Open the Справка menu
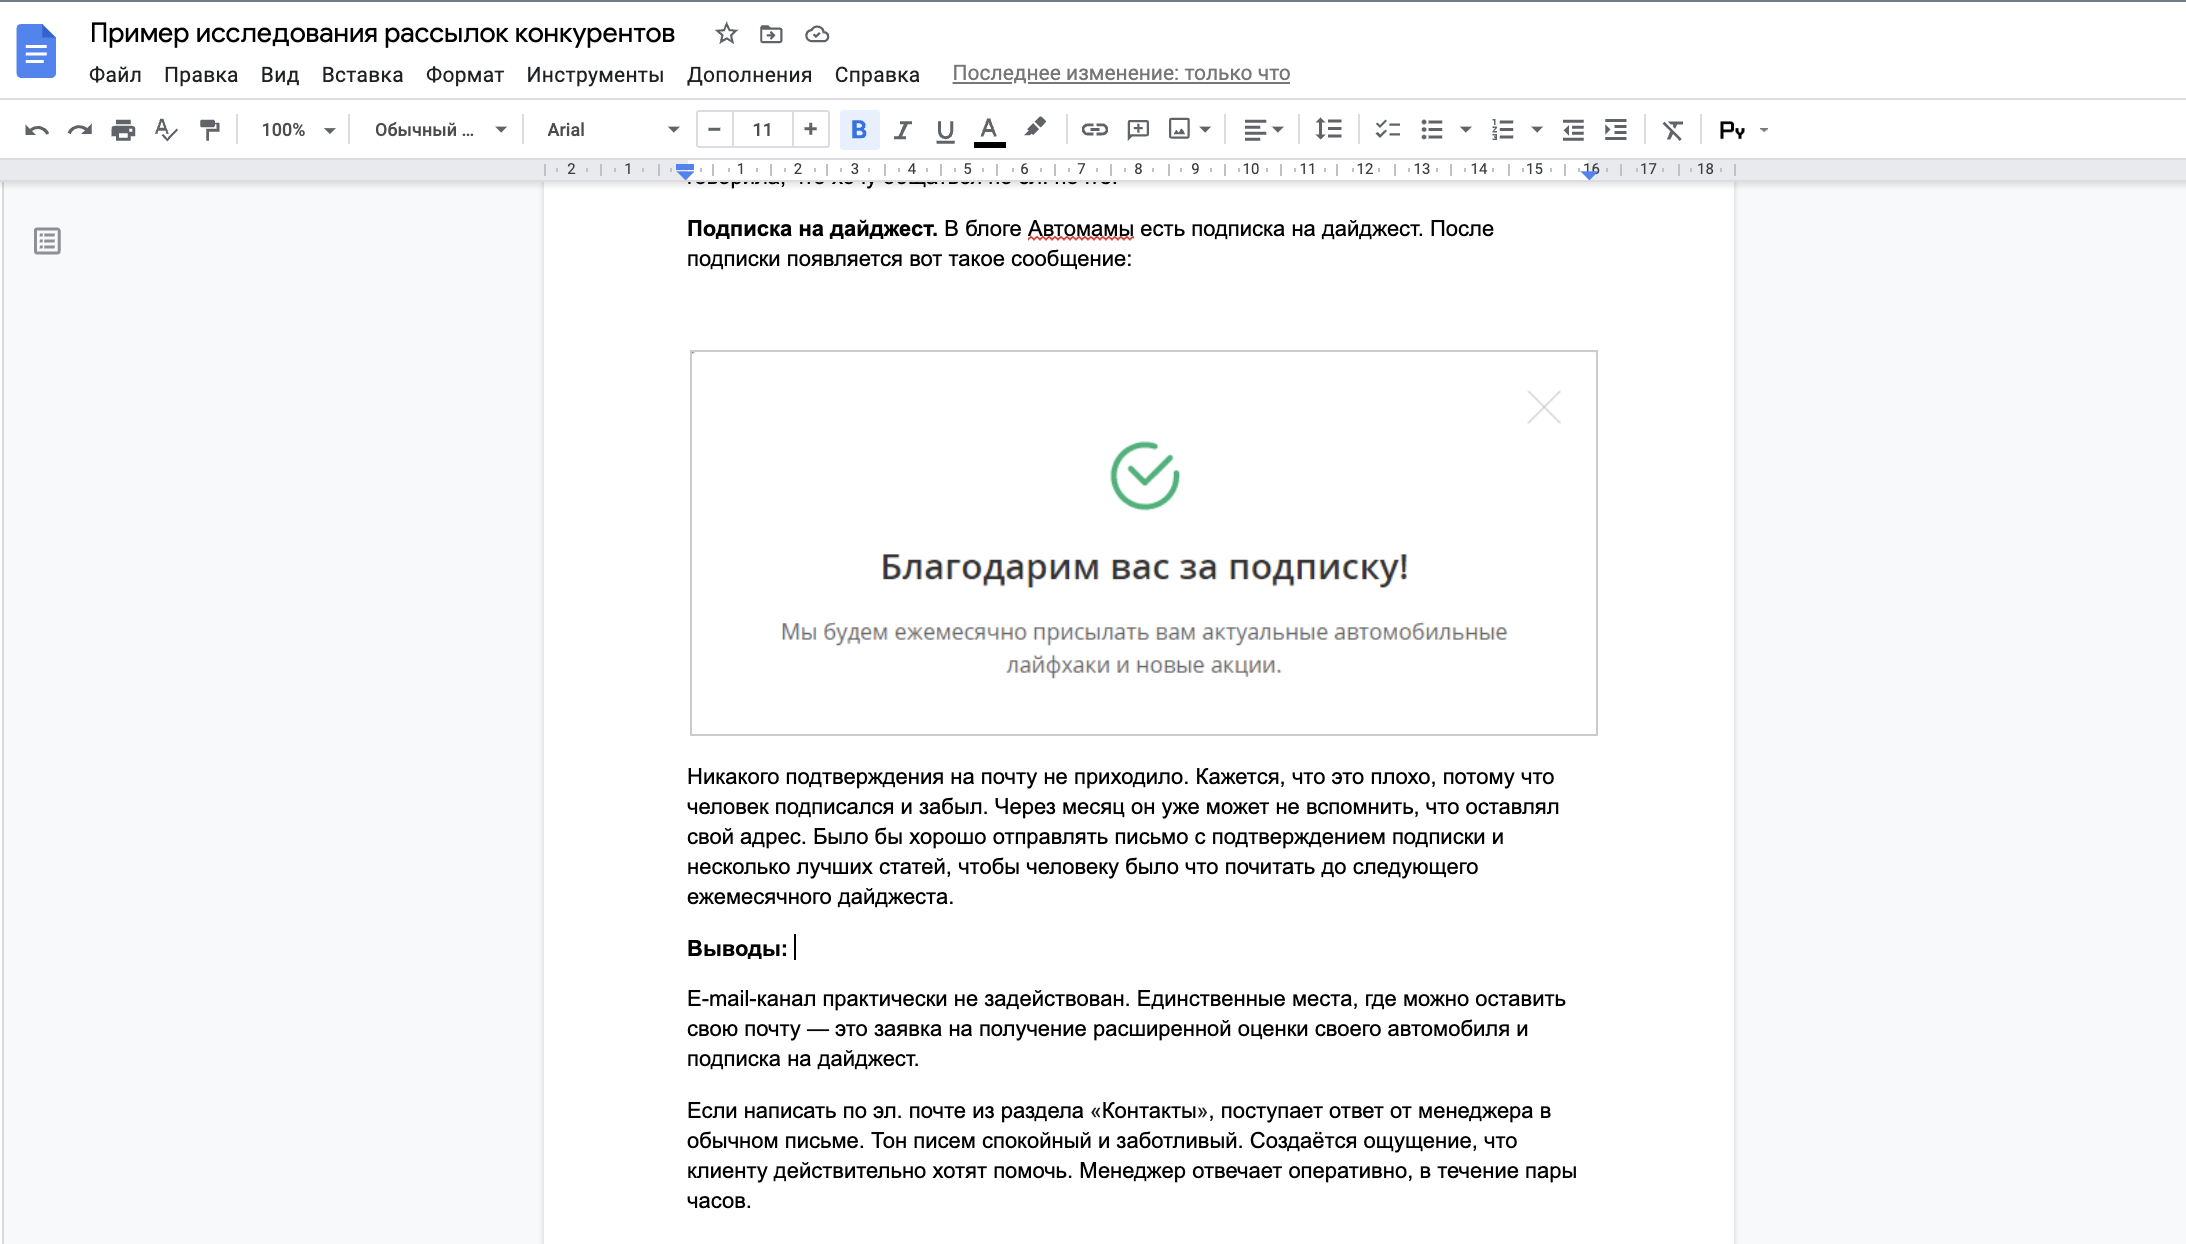Image resolution: width=2186 pixels, height=1244 pixels. pyautogui.click(x=877, y=75)
